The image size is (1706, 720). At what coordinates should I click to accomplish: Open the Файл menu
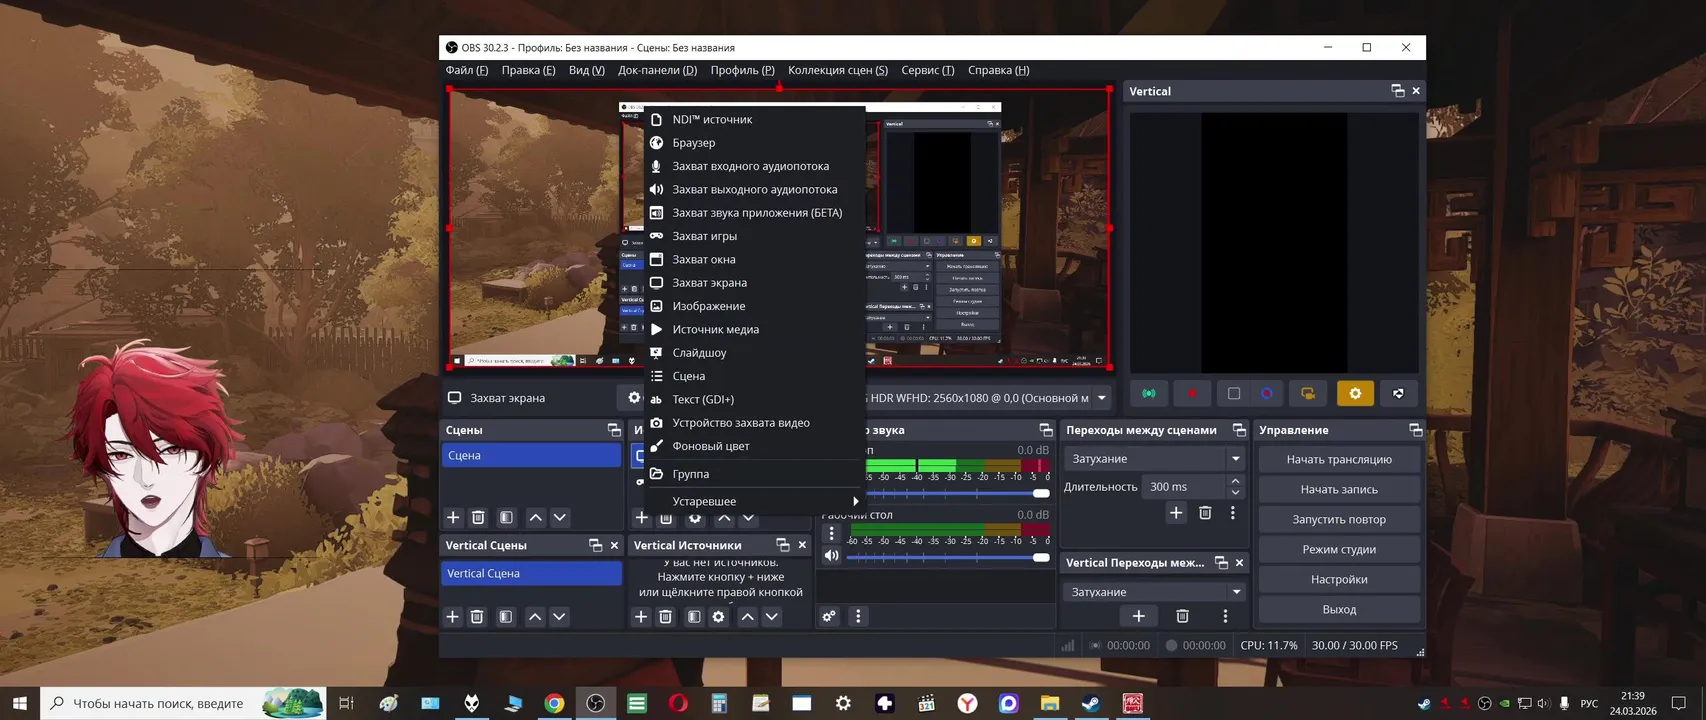click(x=467, y=70)
